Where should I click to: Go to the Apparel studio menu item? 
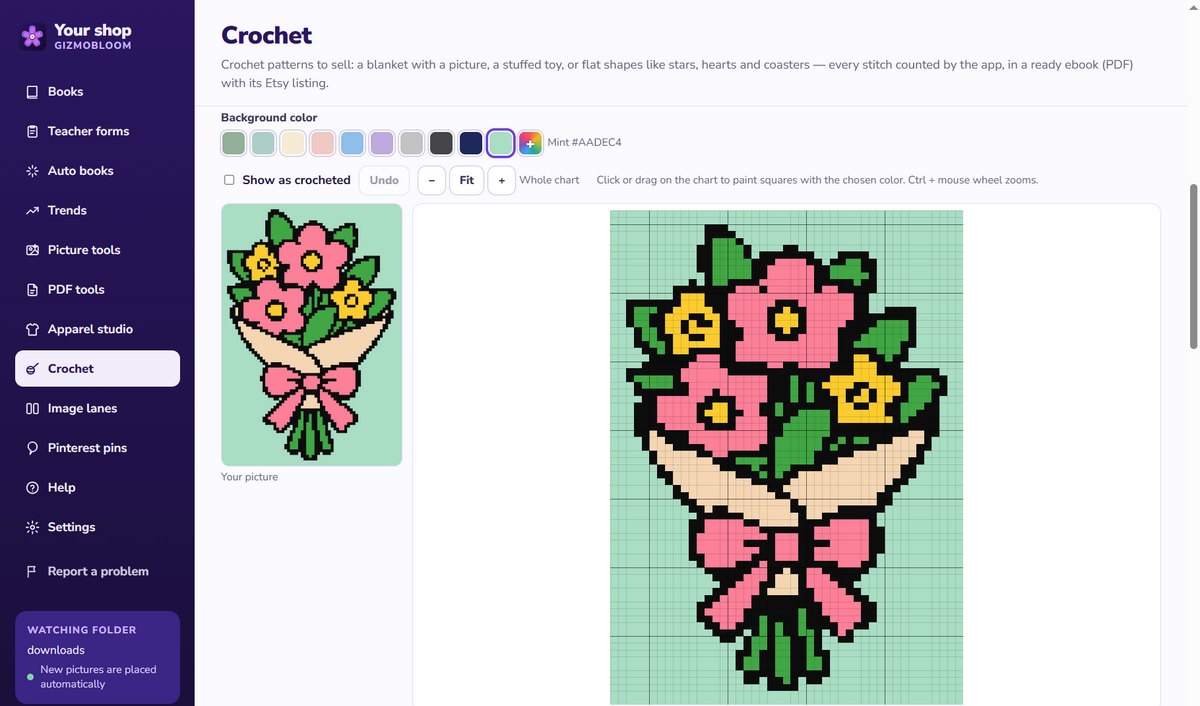point(98,329)
